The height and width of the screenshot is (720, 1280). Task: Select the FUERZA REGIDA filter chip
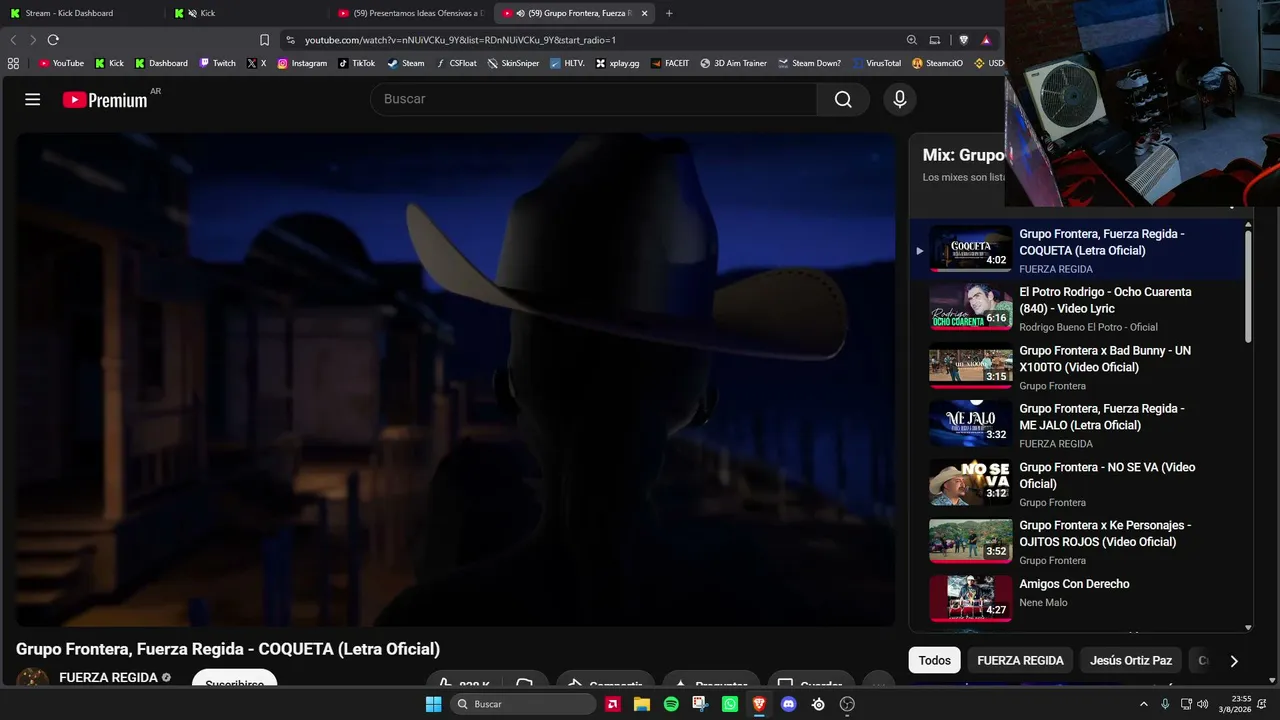[x=1020, y=660]
